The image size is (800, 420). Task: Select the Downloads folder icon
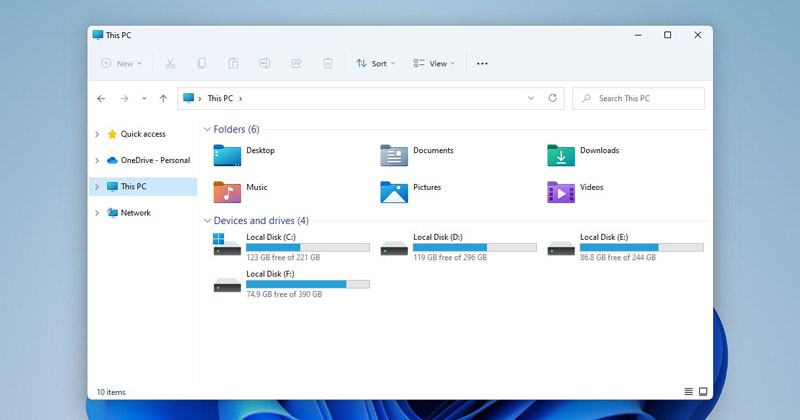tap(561, 156)
